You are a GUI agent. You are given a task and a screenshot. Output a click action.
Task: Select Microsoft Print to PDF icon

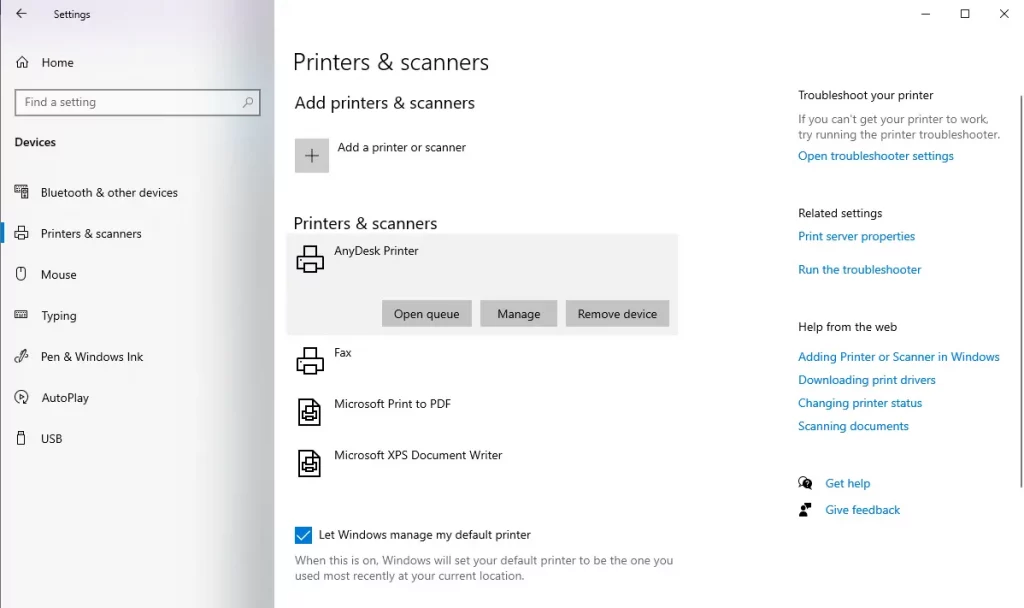coord(309,412)
